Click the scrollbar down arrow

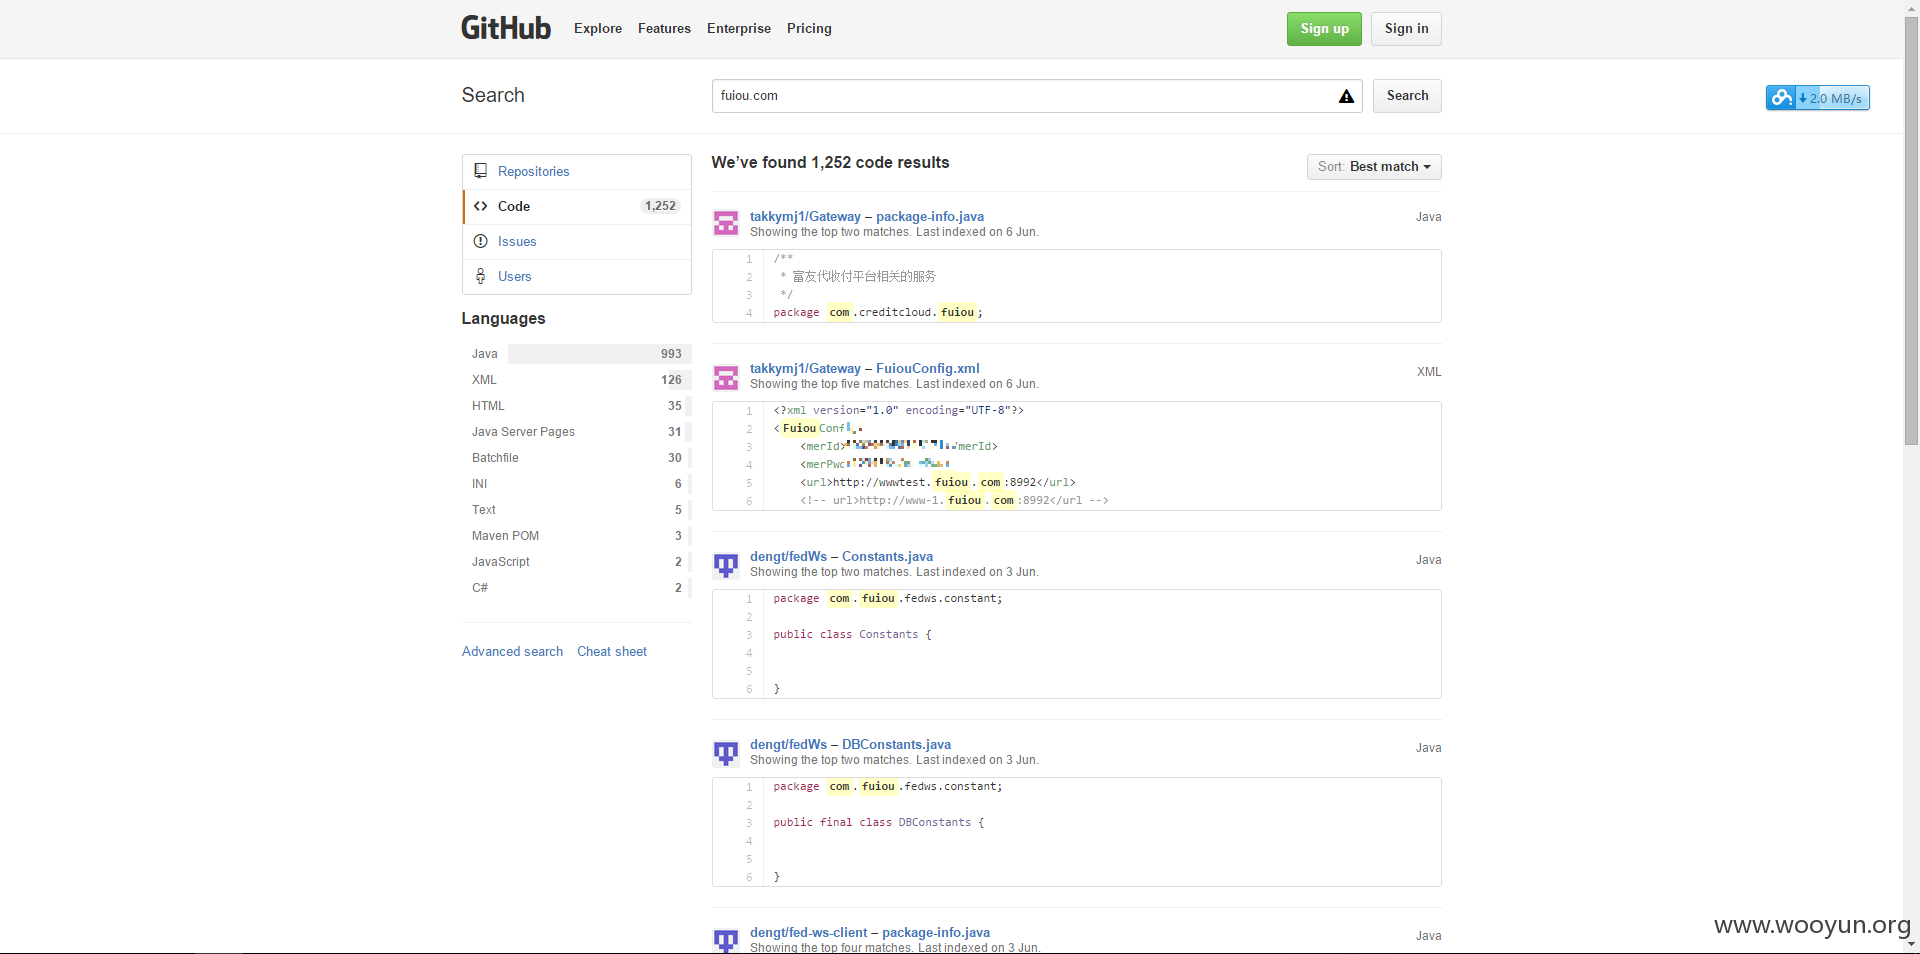tap(1911, 944)
